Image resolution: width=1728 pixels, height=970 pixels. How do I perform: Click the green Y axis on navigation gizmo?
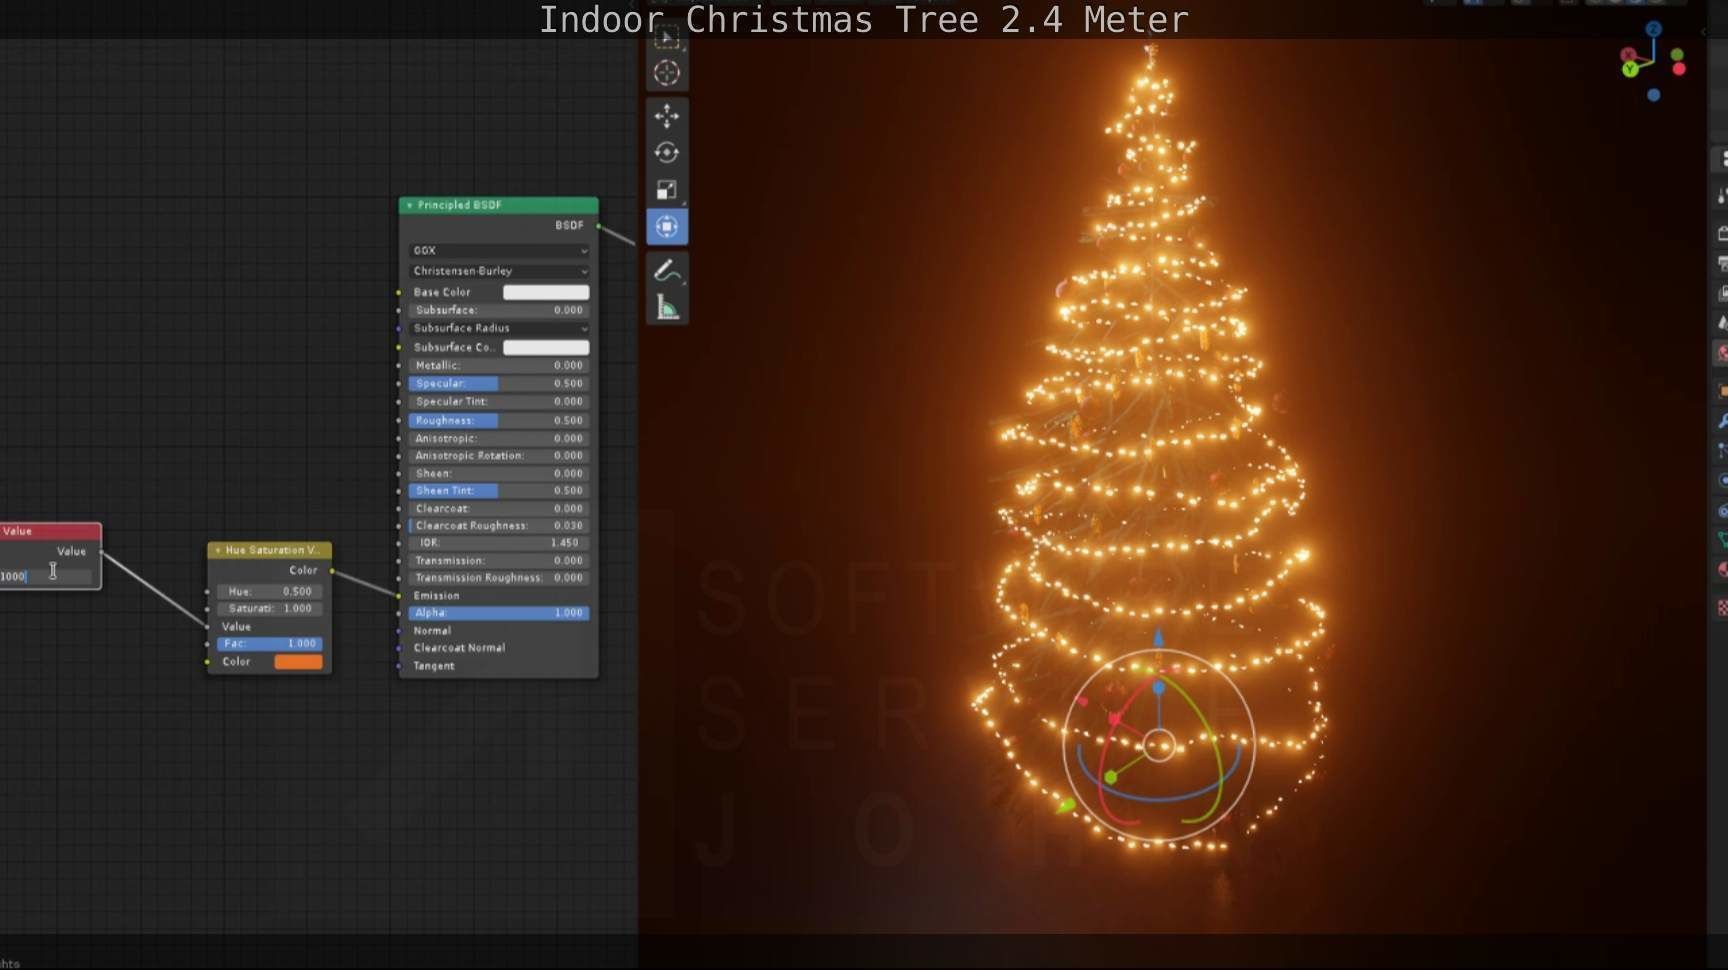tap(1630, 69)
